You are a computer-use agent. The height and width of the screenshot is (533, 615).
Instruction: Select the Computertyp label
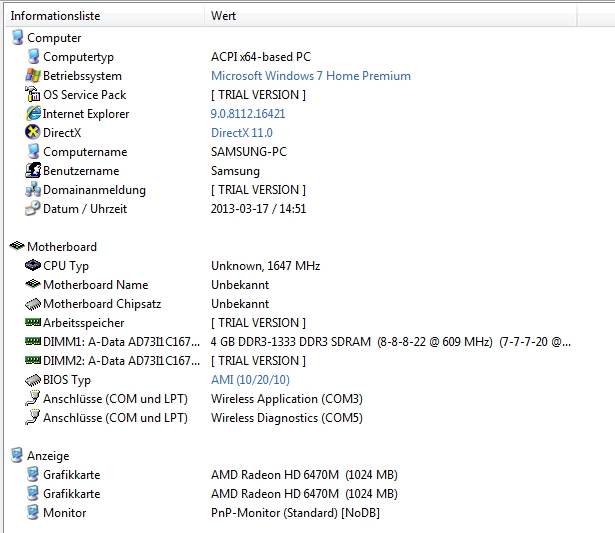click(78, 57)
